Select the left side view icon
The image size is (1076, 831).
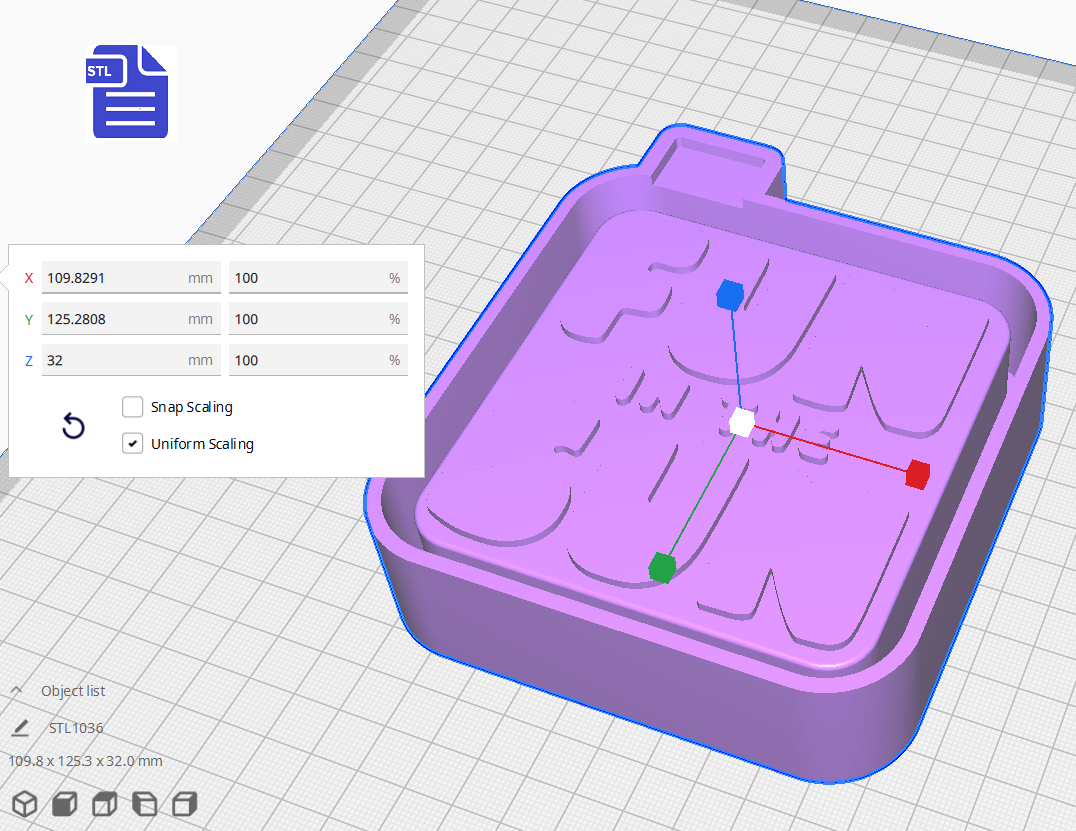144,803
